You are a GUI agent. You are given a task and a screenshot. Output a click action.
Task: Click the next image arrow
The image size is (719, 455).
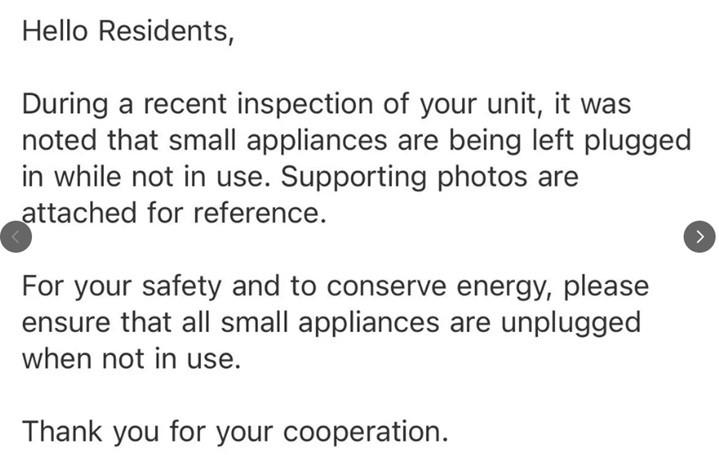[x=699, y=236]
